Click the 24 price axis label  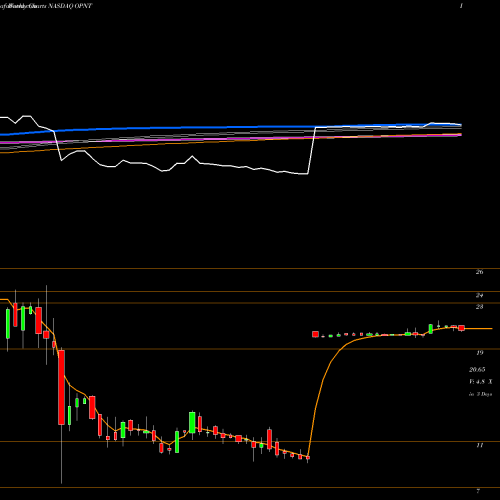tap(479, 295)
